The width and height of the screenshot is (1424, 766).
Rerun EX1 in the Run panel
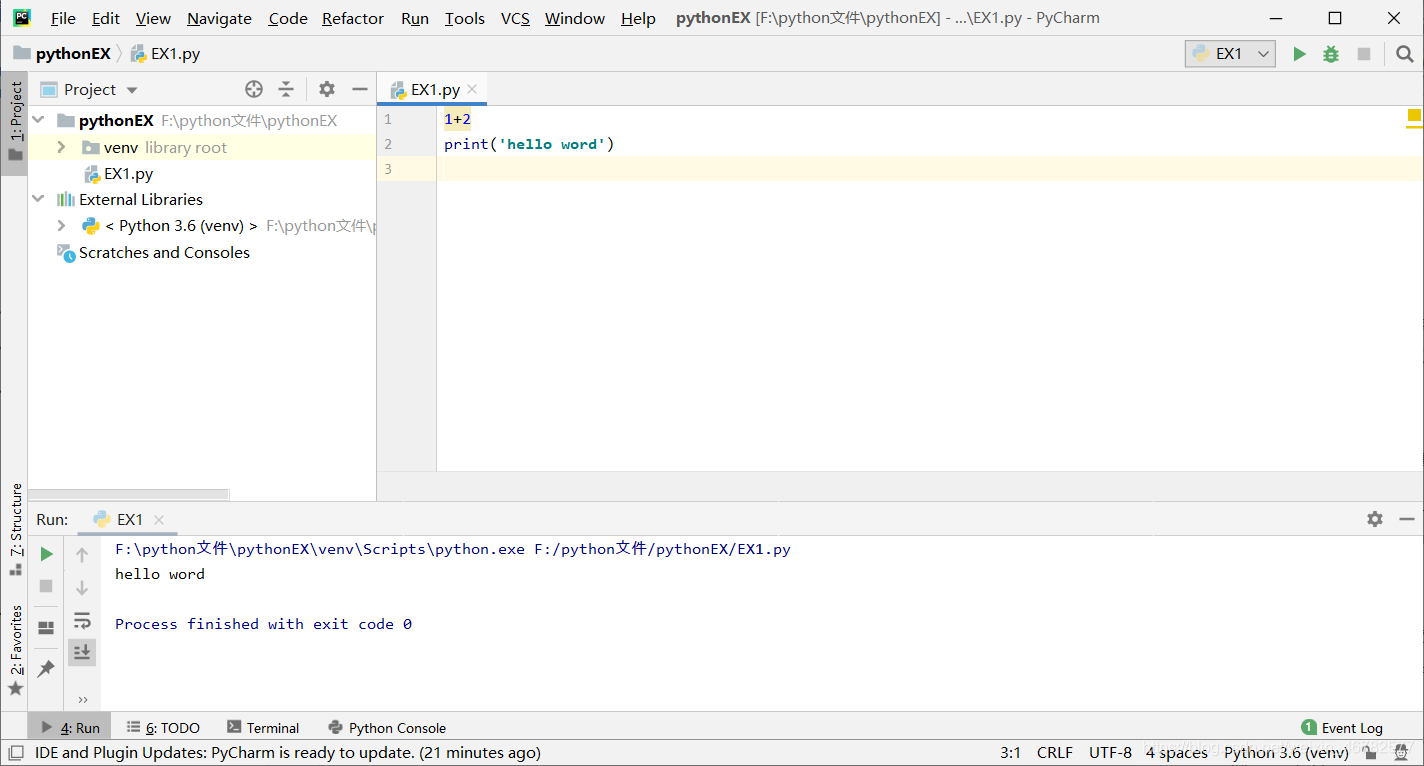point(46,554)
